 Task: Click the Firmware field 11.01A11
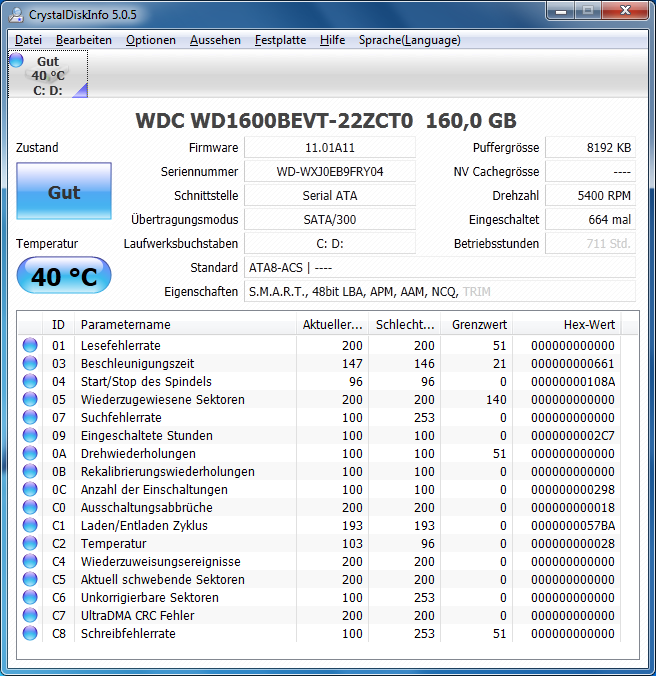[x=330, y=147]
